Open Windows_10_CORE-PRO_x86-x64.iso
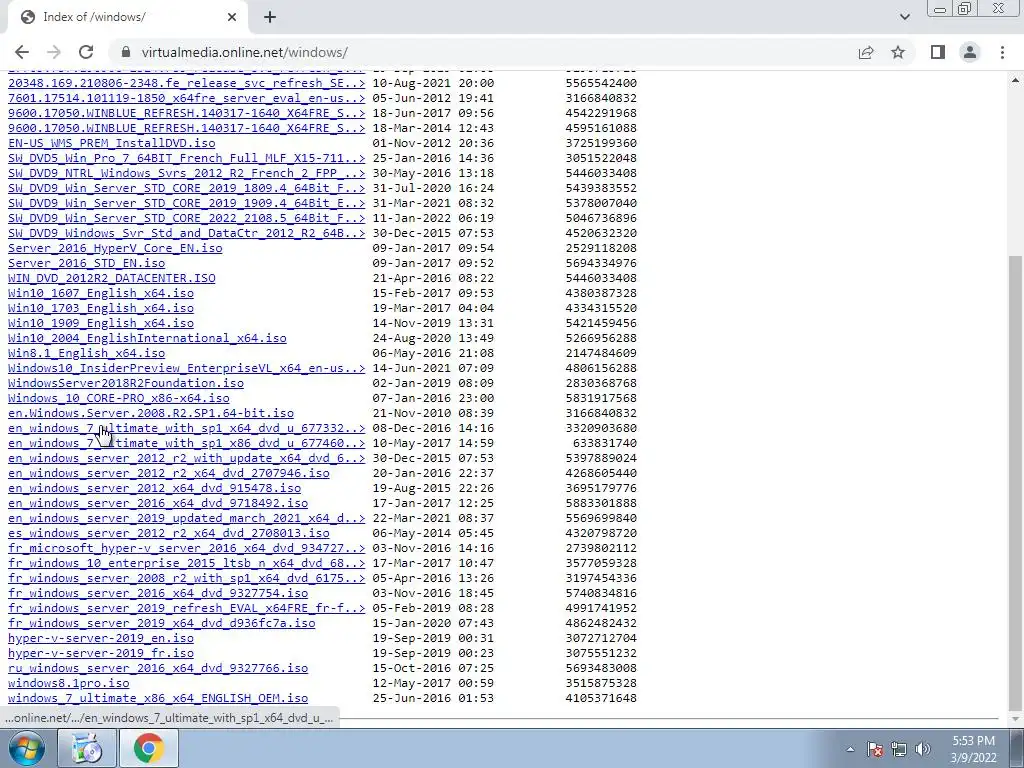The width and height of the screenshot is (1024, 768). click(119, 398)
